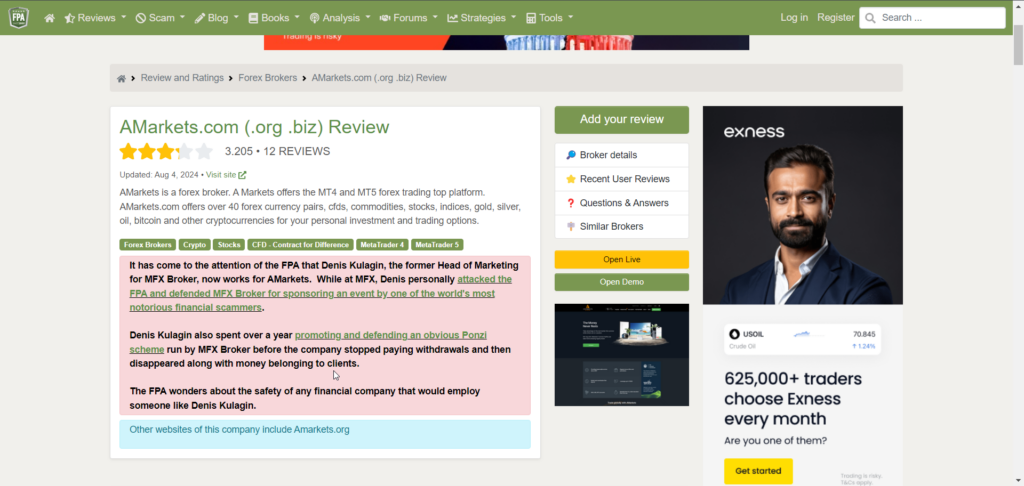The image size is (1024, 486).
Task: Expand the Reviews dropdown menu
Action: [95, 18]
